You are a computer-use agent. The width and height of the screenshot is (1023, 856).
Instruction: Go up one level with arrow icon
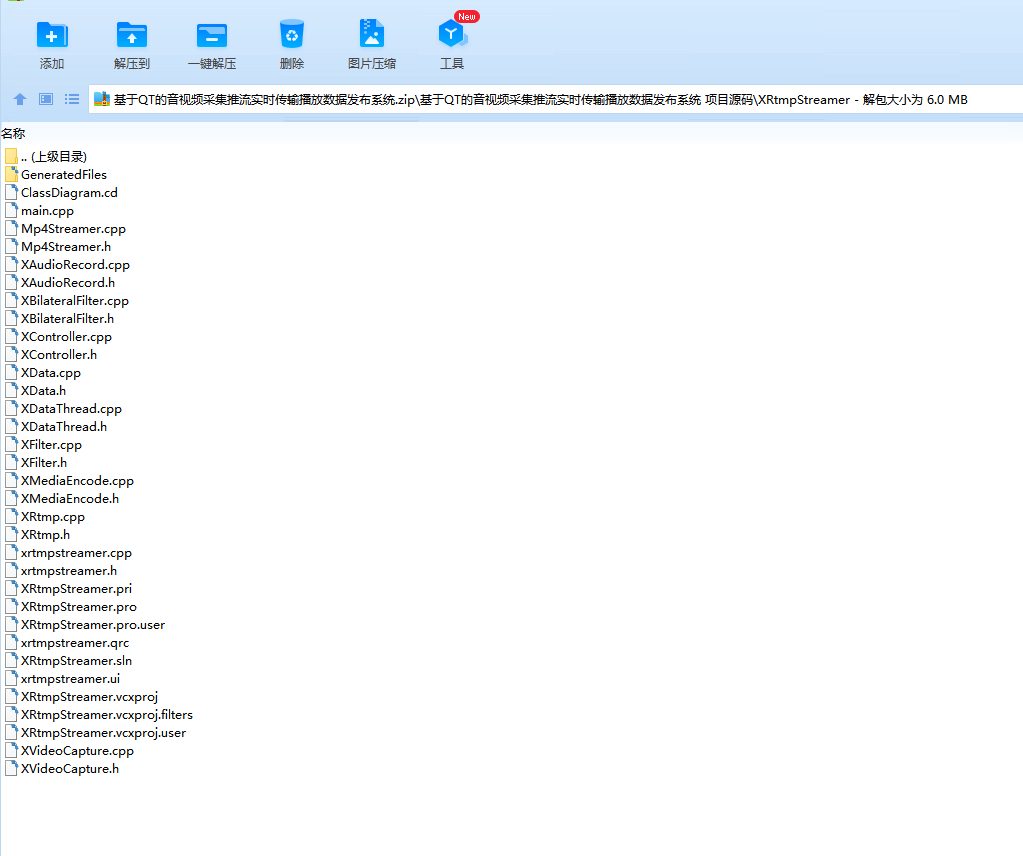point(20,99)
